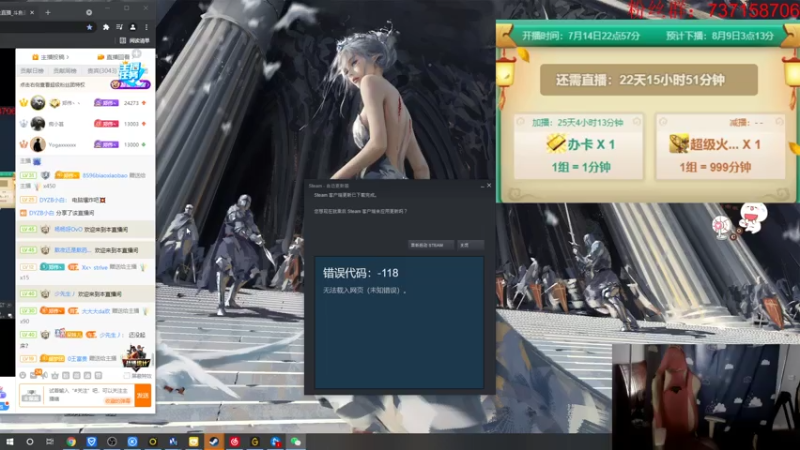Image resolution: width=800 pixels, height=450 pixels.
Task: Open WeChat from the taskbar
Action: click(296, 441)
